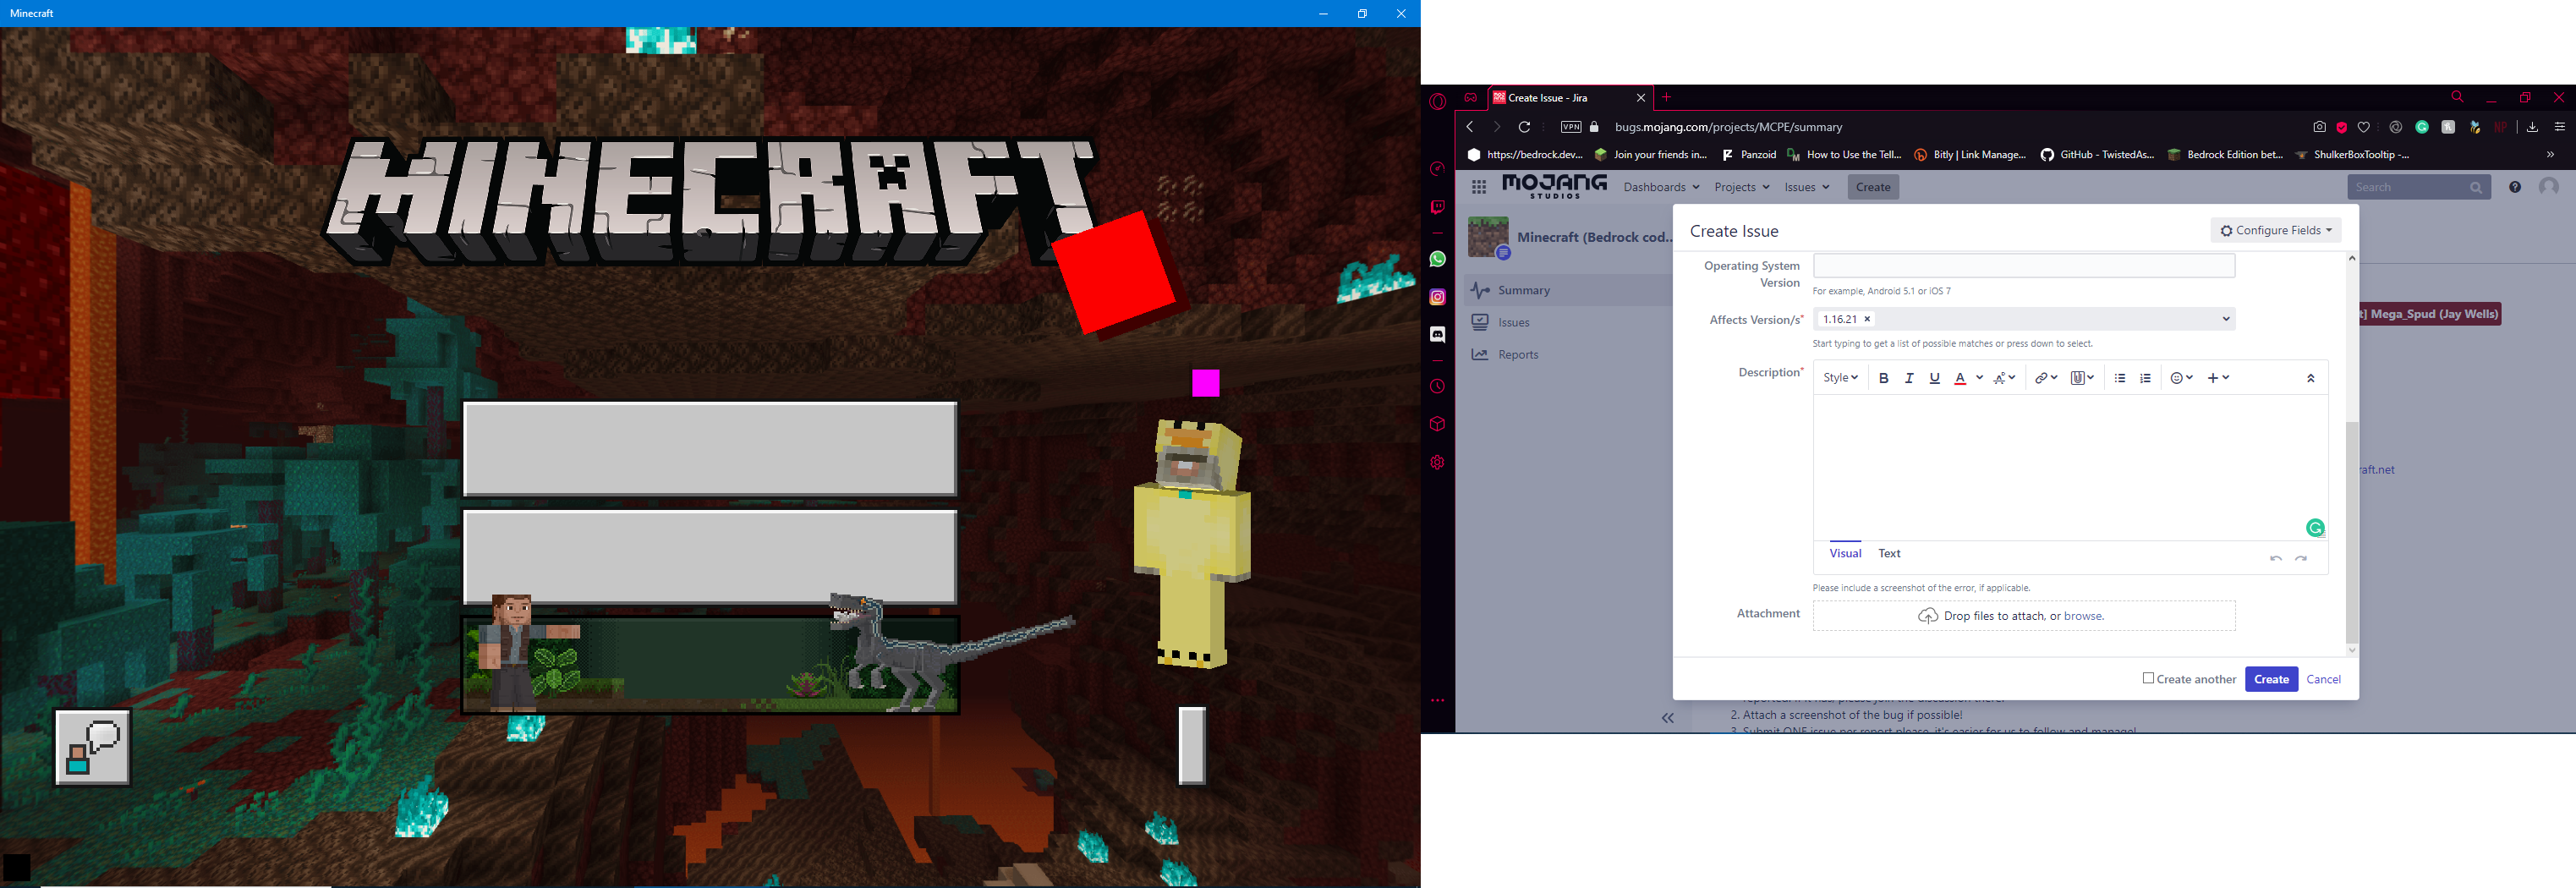Reload the bugs.mojang.com page
2576x888 pixels.
[1524, 127]
